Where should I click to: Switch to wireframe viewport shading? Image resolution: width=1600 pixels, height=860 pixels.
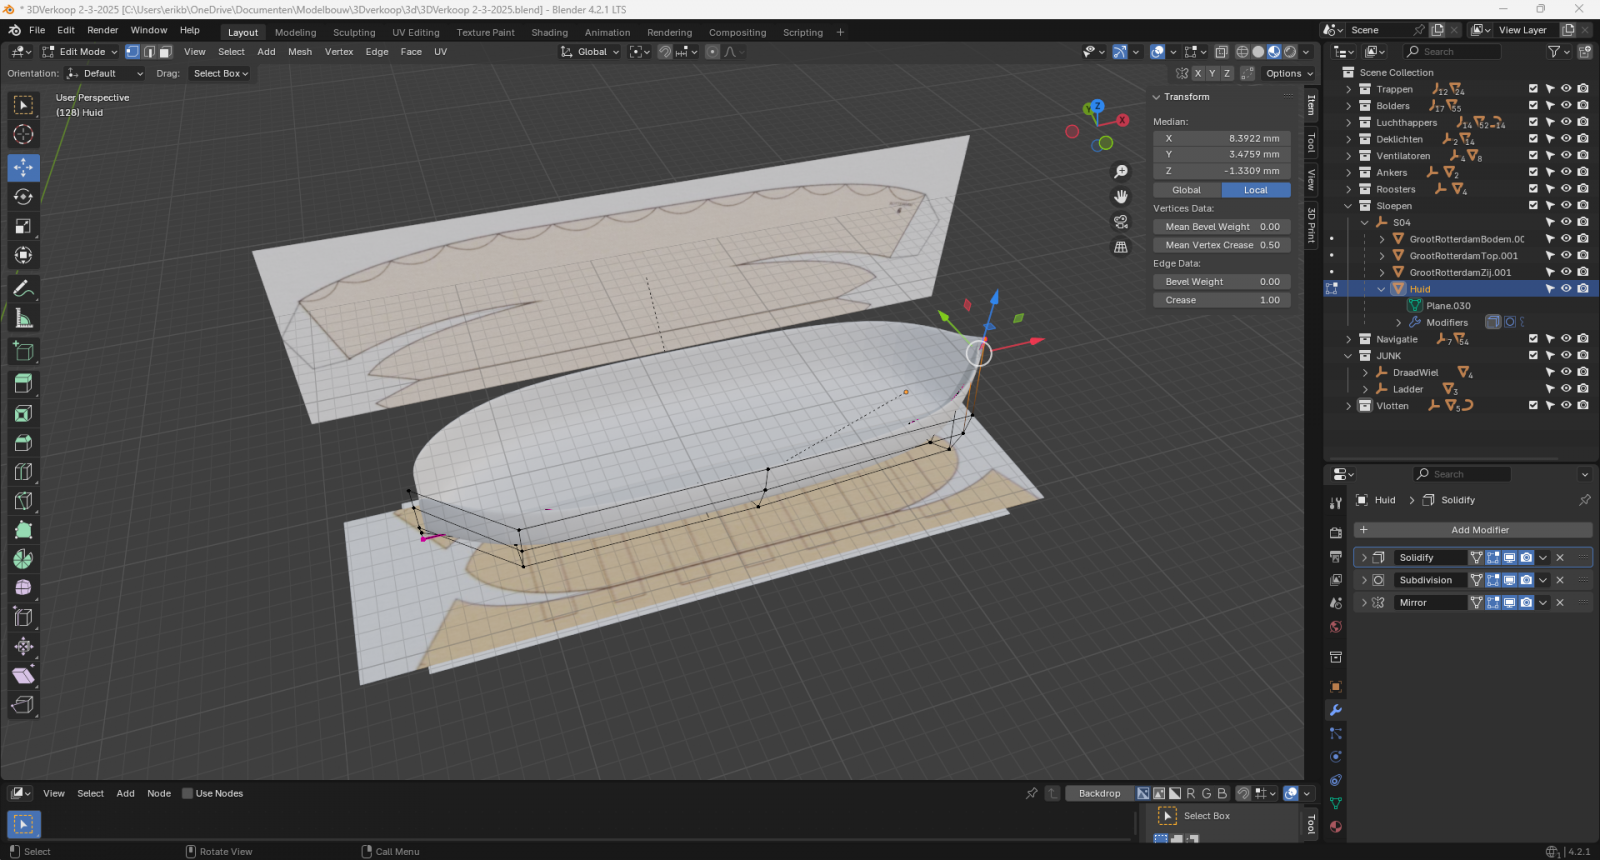1242,52
